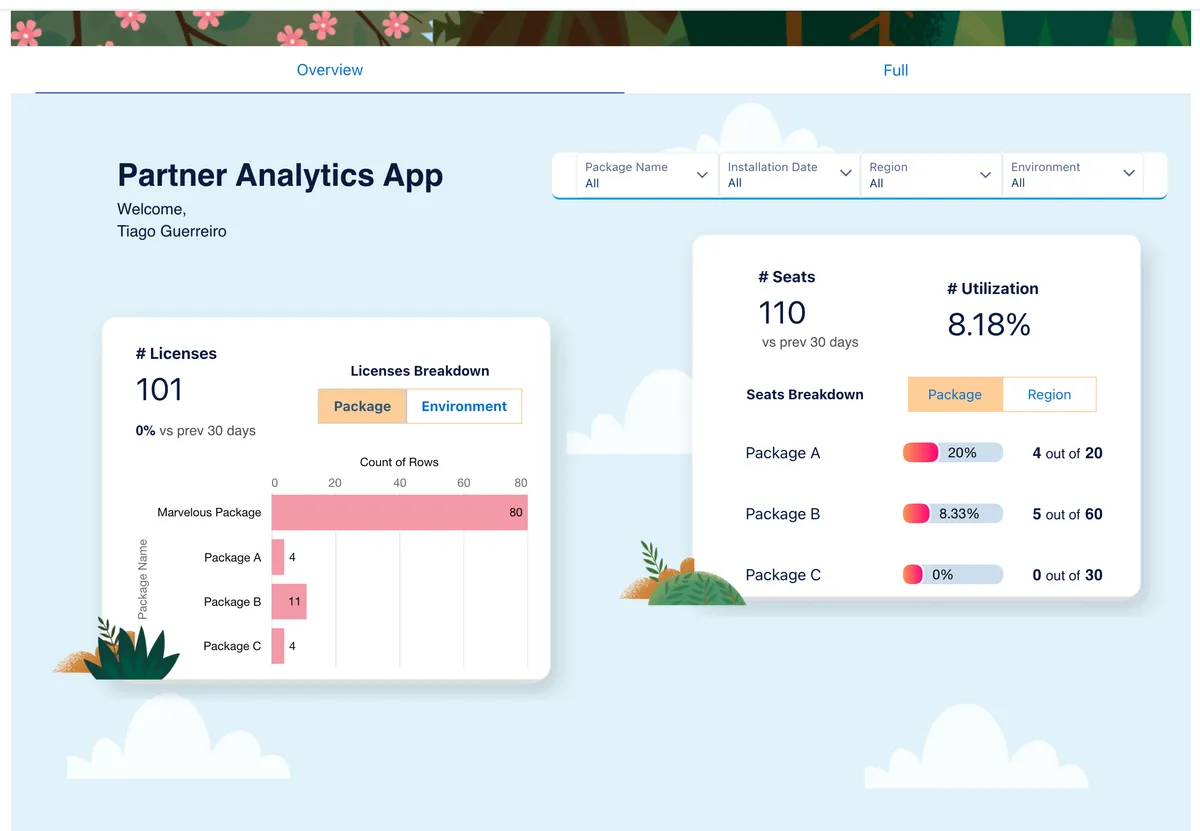The image size is (1200, 831).
Task: Click the 'Partner Analytics App' heading
Action: coord(280,176)
